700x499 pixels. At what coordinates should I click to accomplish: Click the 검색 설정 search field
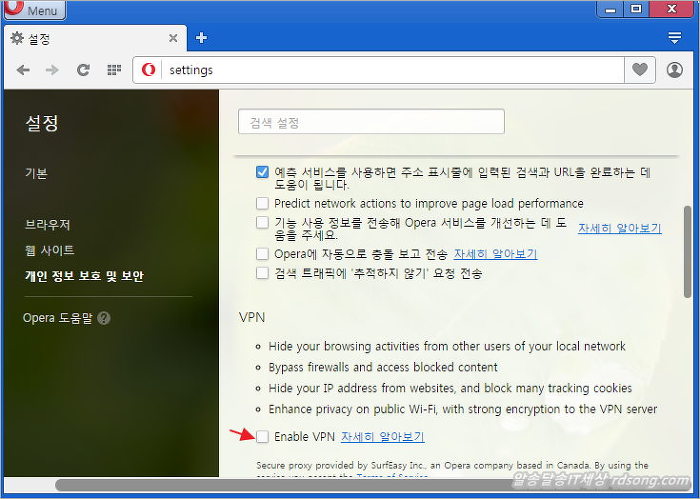pyautogui.click(x=371, y=122)
